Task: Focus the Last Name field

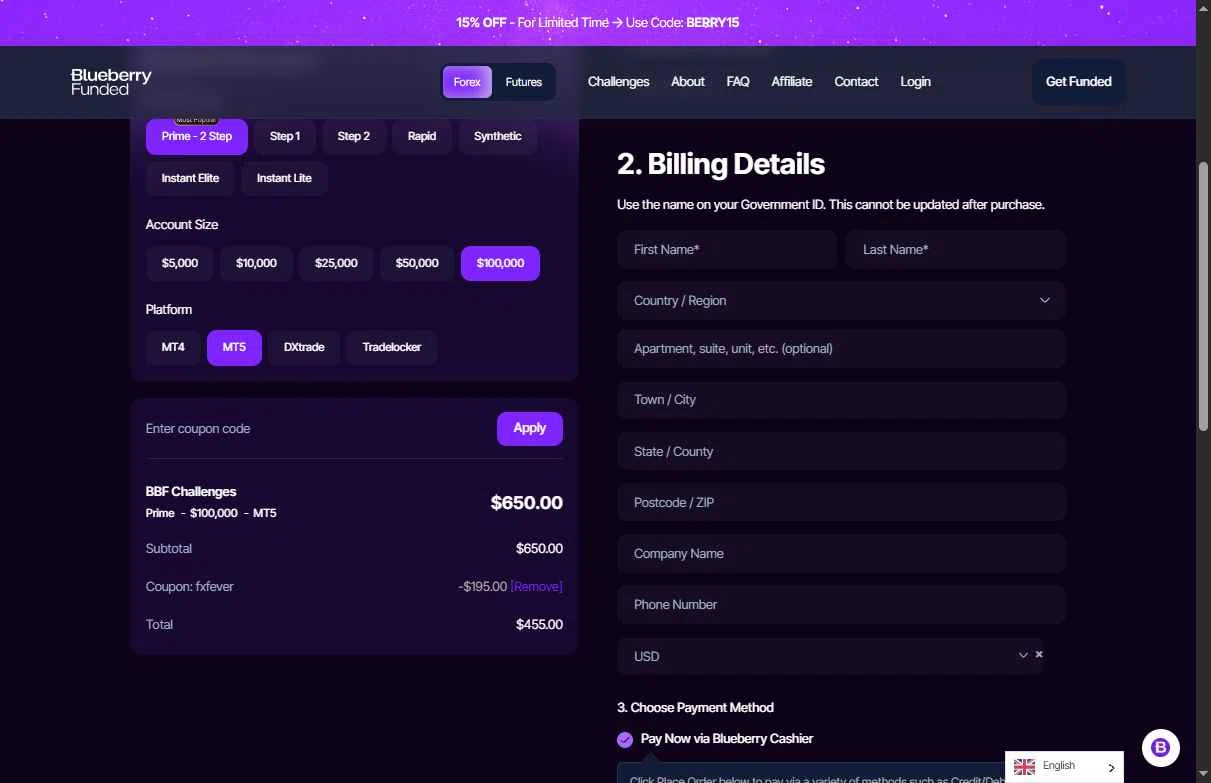Action: (x=956, y=250)
